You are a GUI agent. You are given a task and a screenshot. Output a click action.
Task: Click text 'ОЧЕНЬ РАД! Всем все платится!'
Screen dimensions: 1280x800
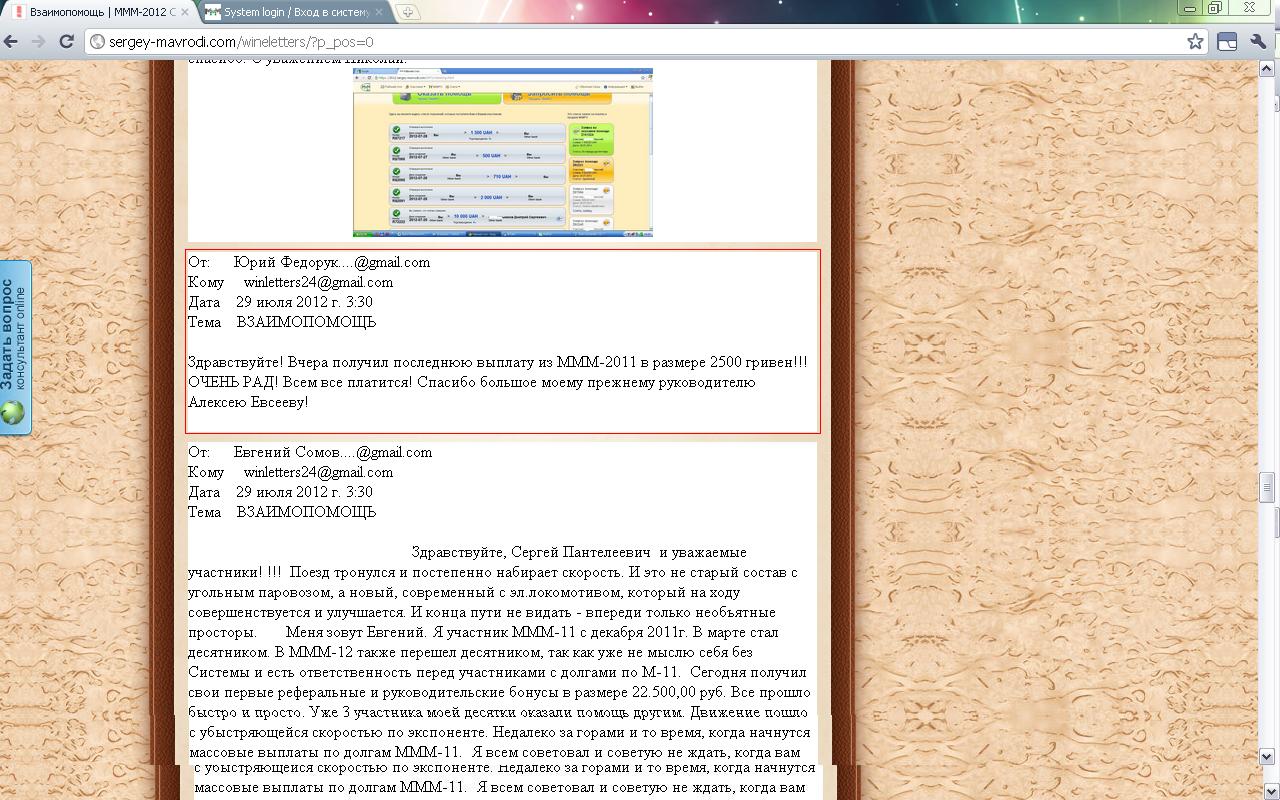pyautogui.click(x=300, y=382)
